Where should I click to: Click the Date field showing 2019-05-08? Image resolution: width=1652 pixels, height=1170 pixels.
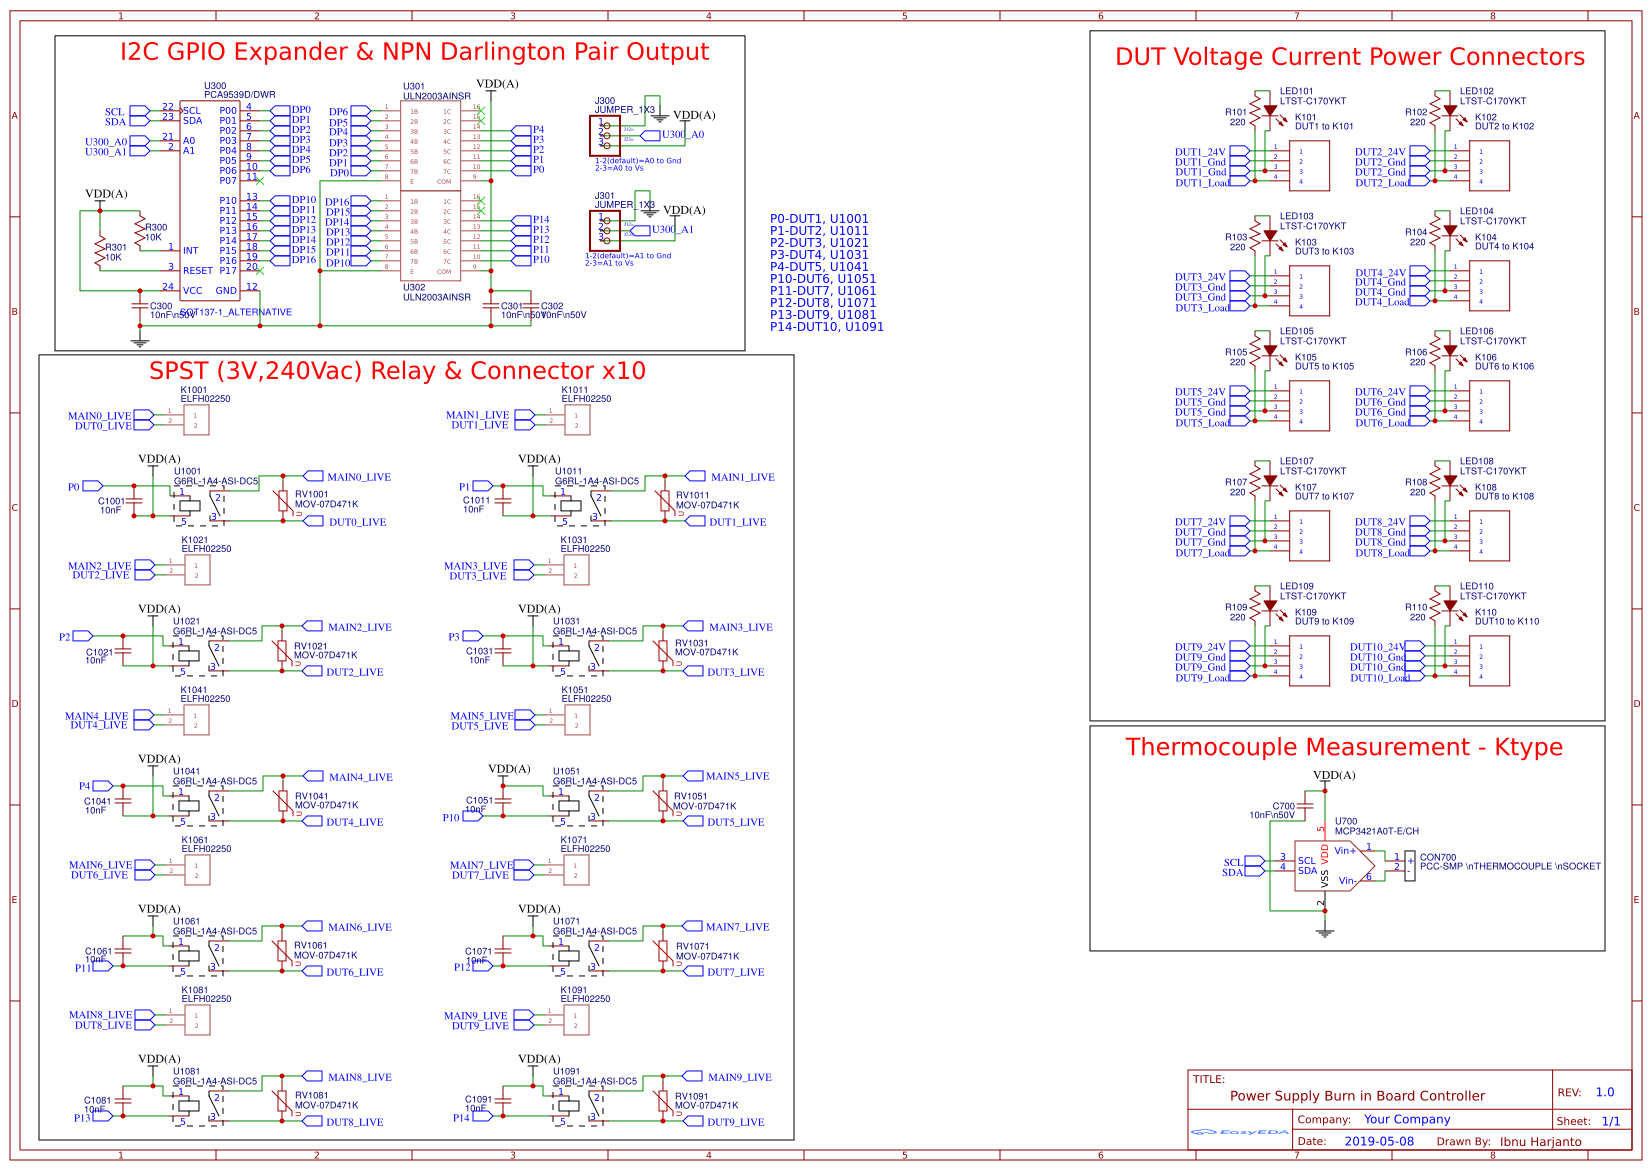(x=1380, y=1140)
